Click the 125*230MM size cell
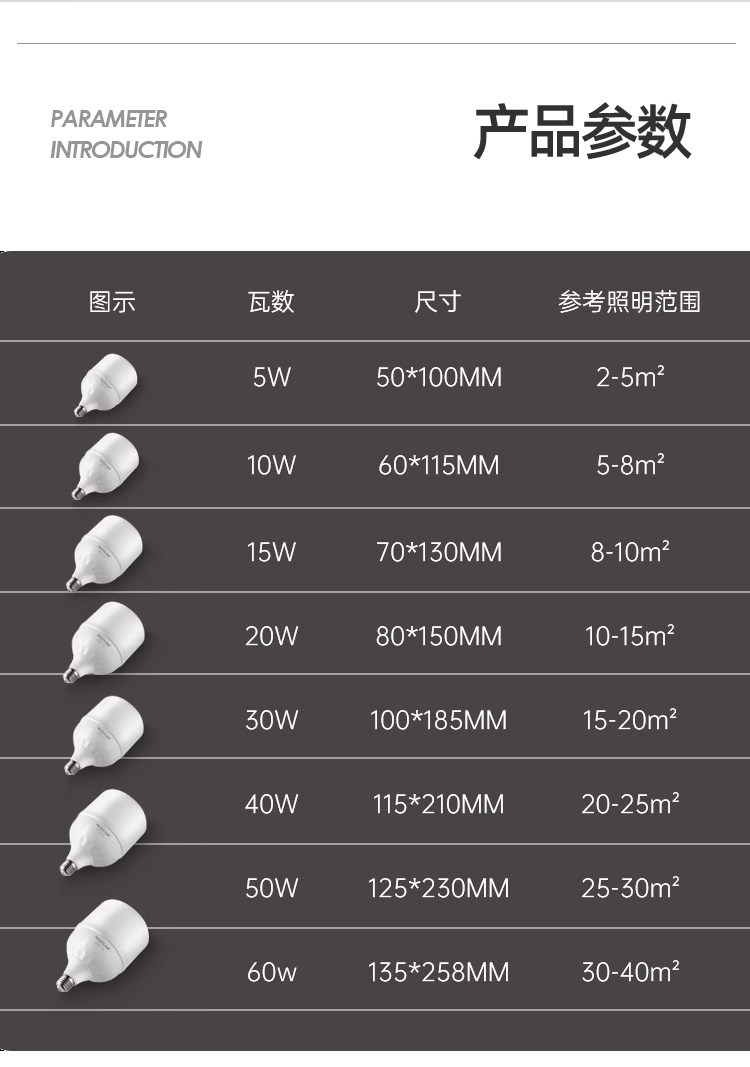 (x=439, y=888)
